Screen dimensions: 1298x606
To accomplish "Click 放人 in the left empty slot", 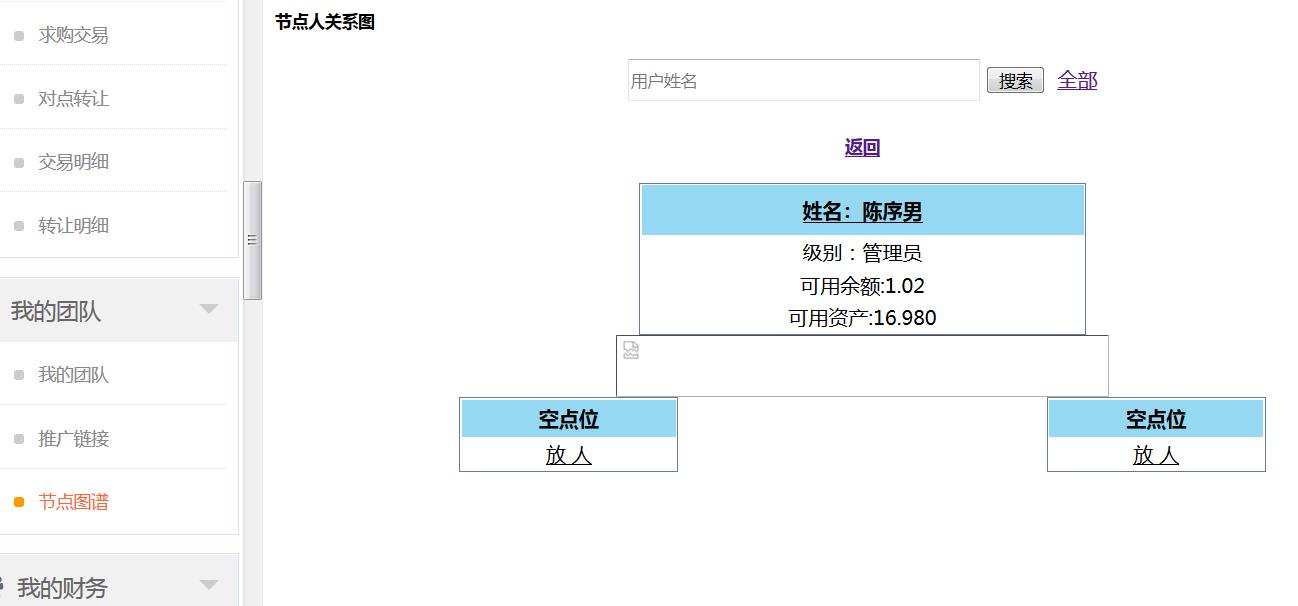I will pyautogui.click(x=568, y=455).
